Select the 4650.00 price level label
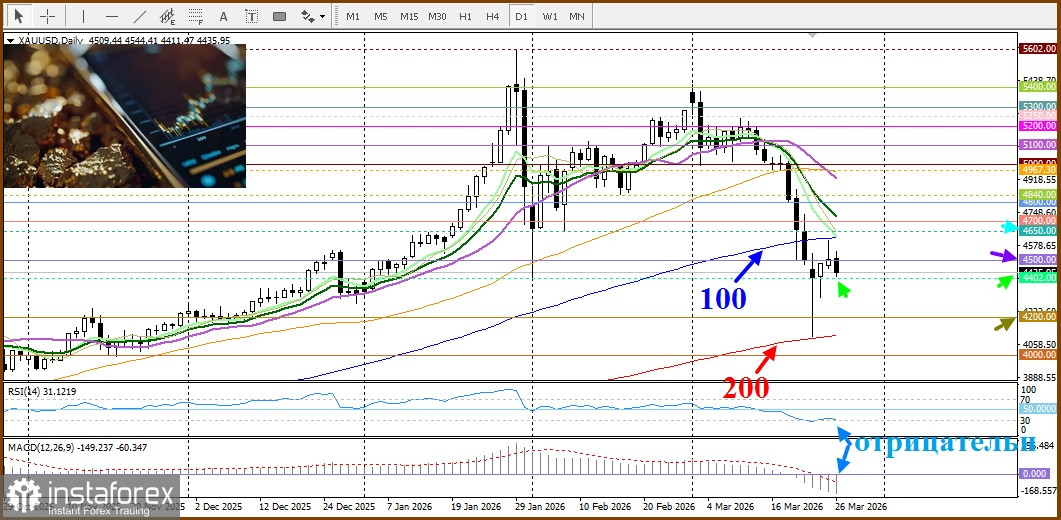The width and height of the screenshot is (1061, 520). (1038, 231)
